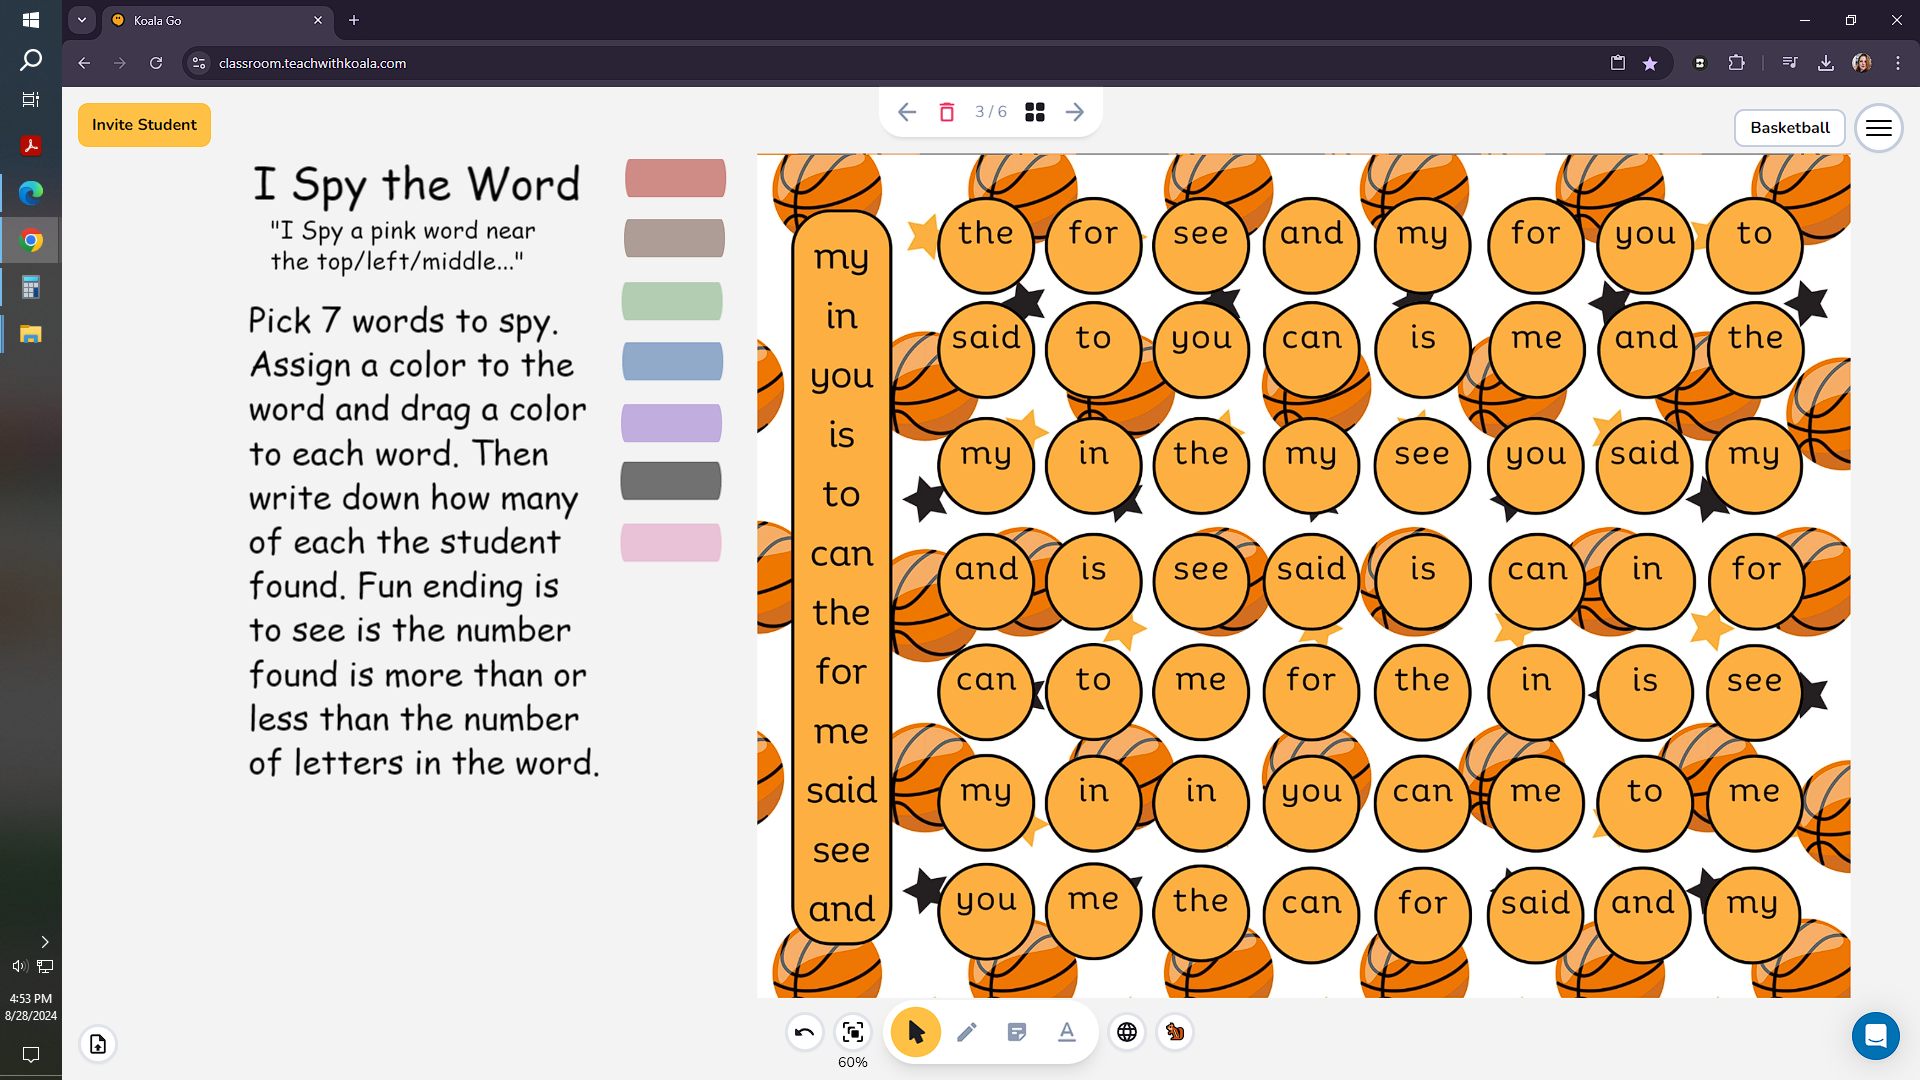
Task: Expand the collapsed sidebar panel arrow
Action: [x=46, y=941]
